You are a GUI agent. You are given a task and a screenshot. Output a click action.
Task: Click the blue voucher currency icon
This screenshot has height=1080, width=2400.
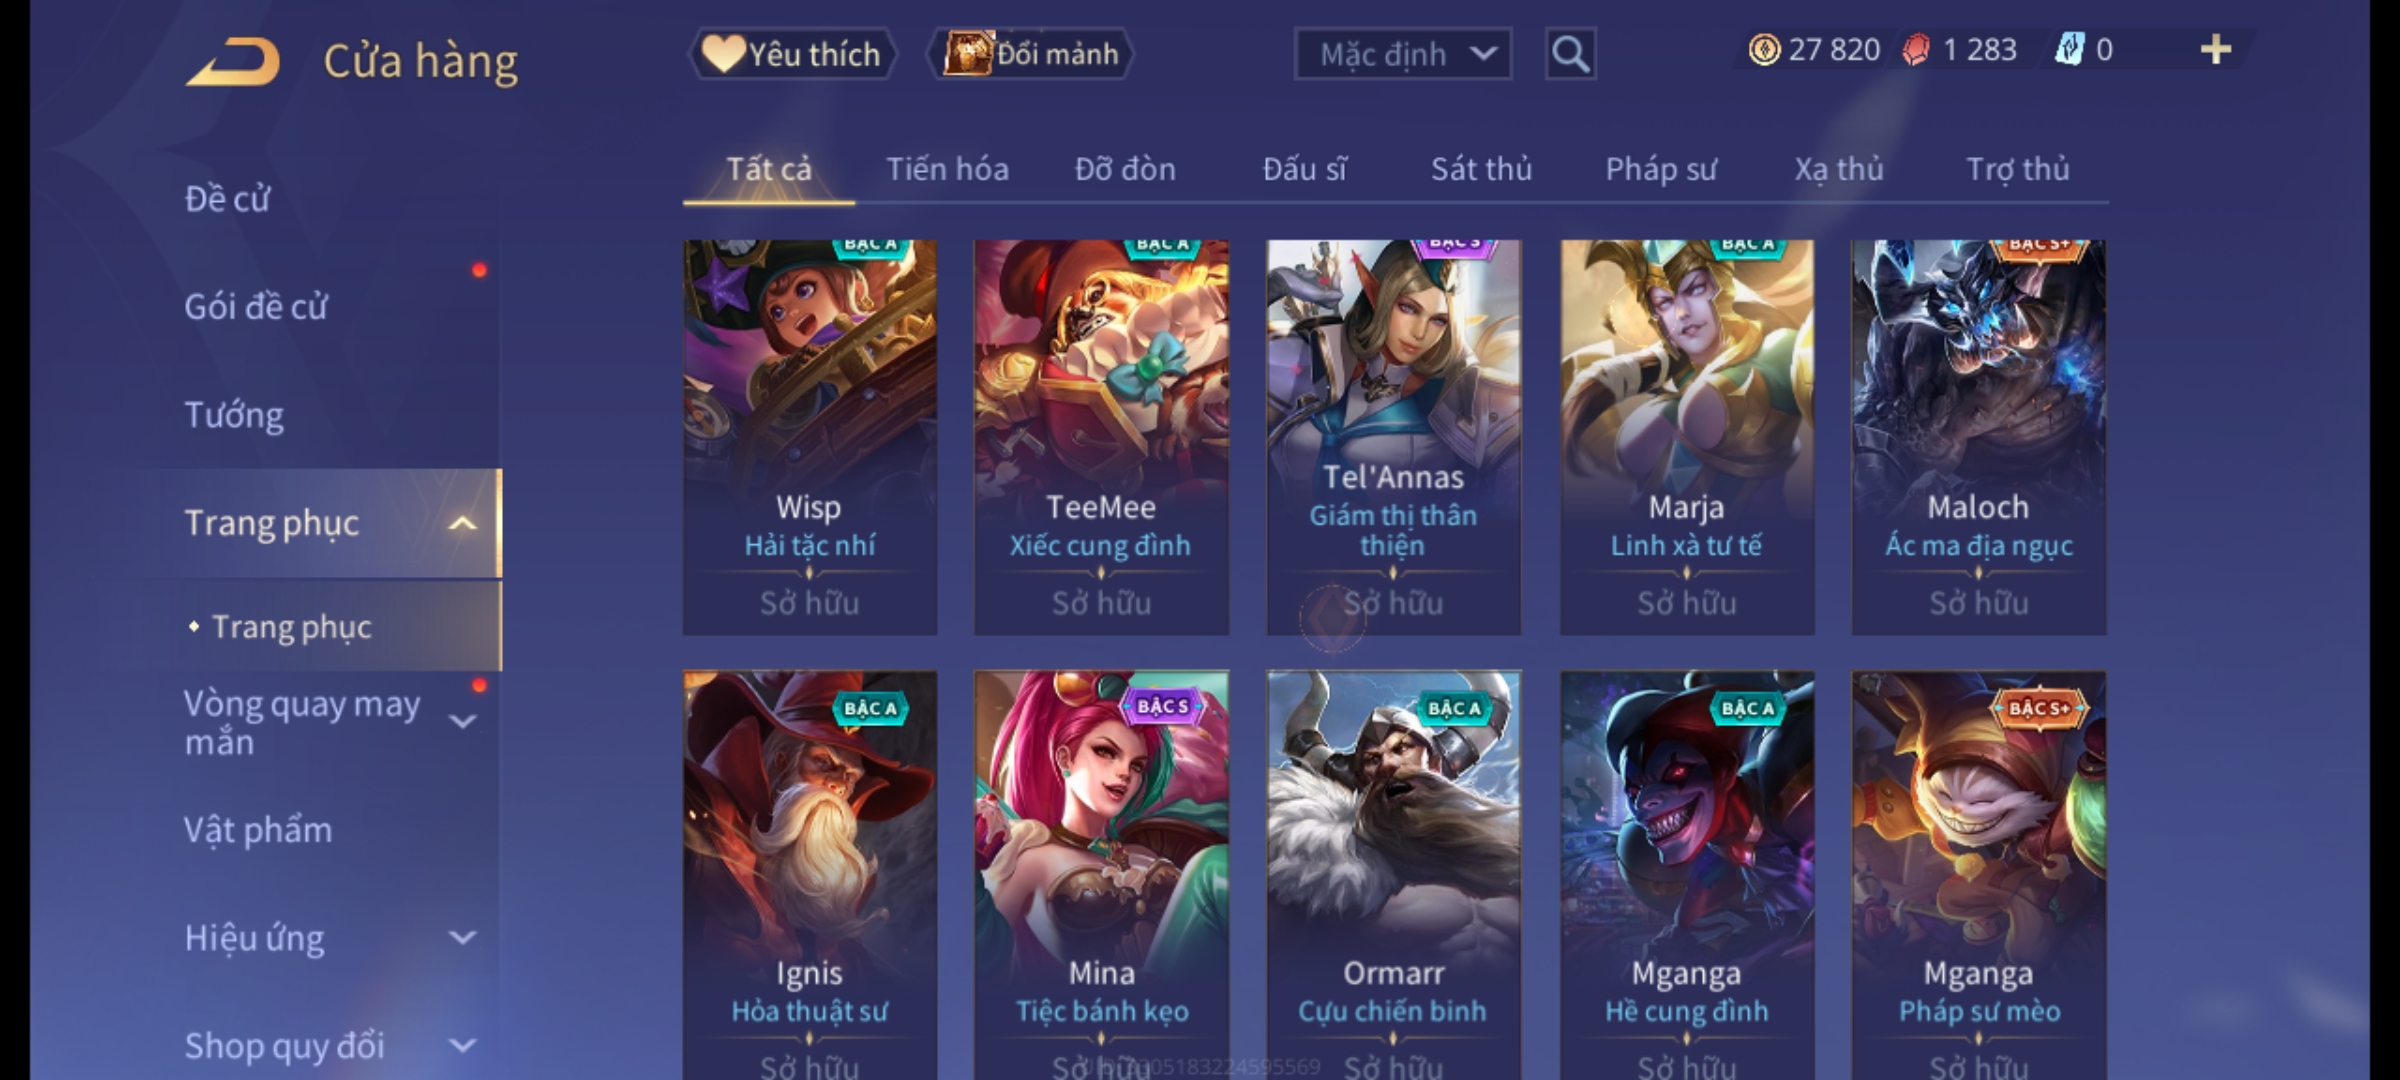pos(2069,50)
